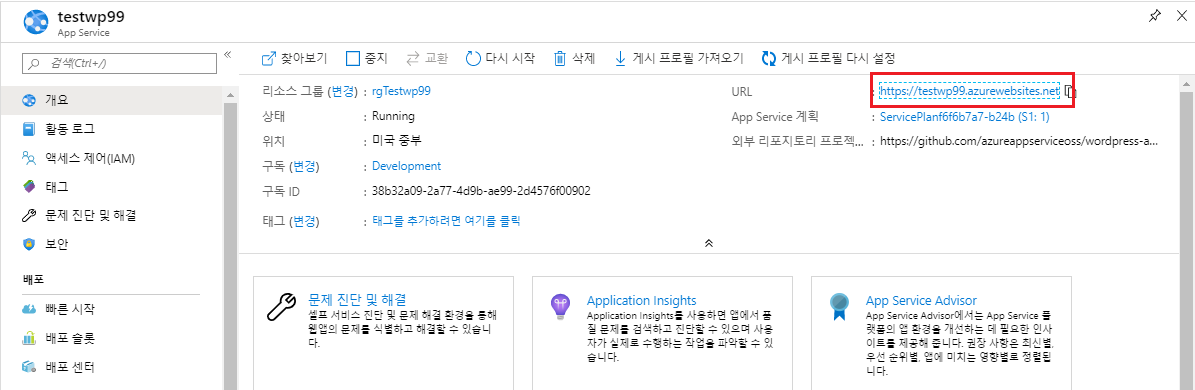The height and width of the screenshot is (390, 1195).
Task: Stop the app with 중지 button
Action: pyautogui.click(x=367, y=58)
